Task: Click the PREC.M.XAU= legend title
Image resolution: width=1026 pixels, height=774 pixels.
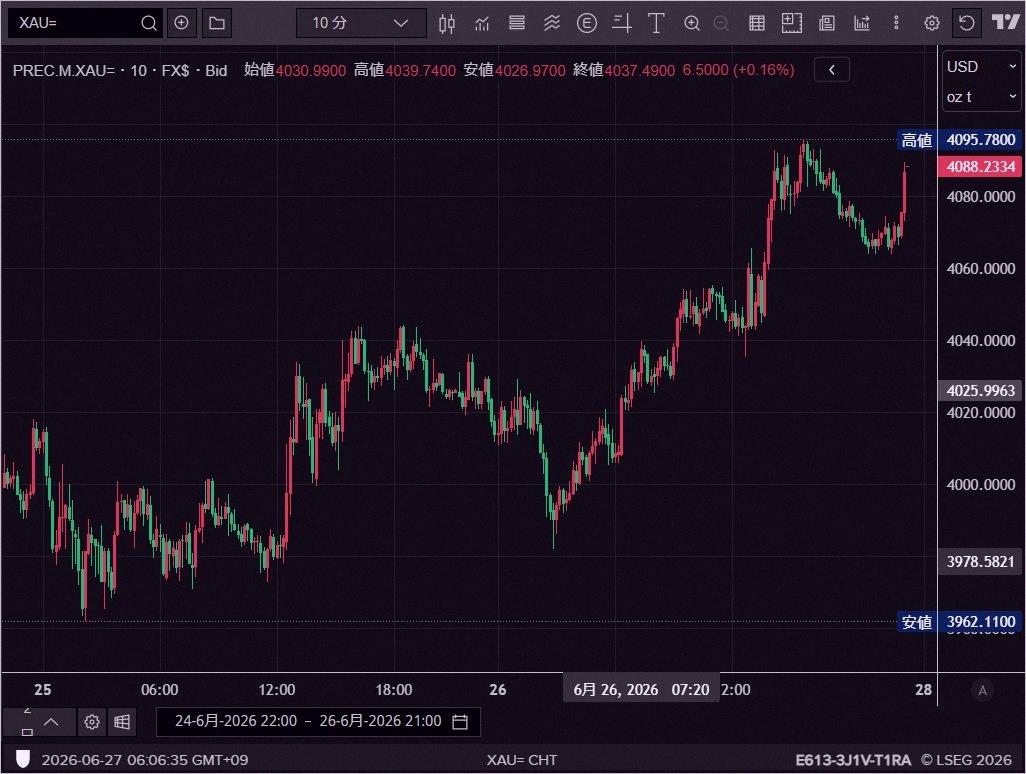Action: pos(120,70)
